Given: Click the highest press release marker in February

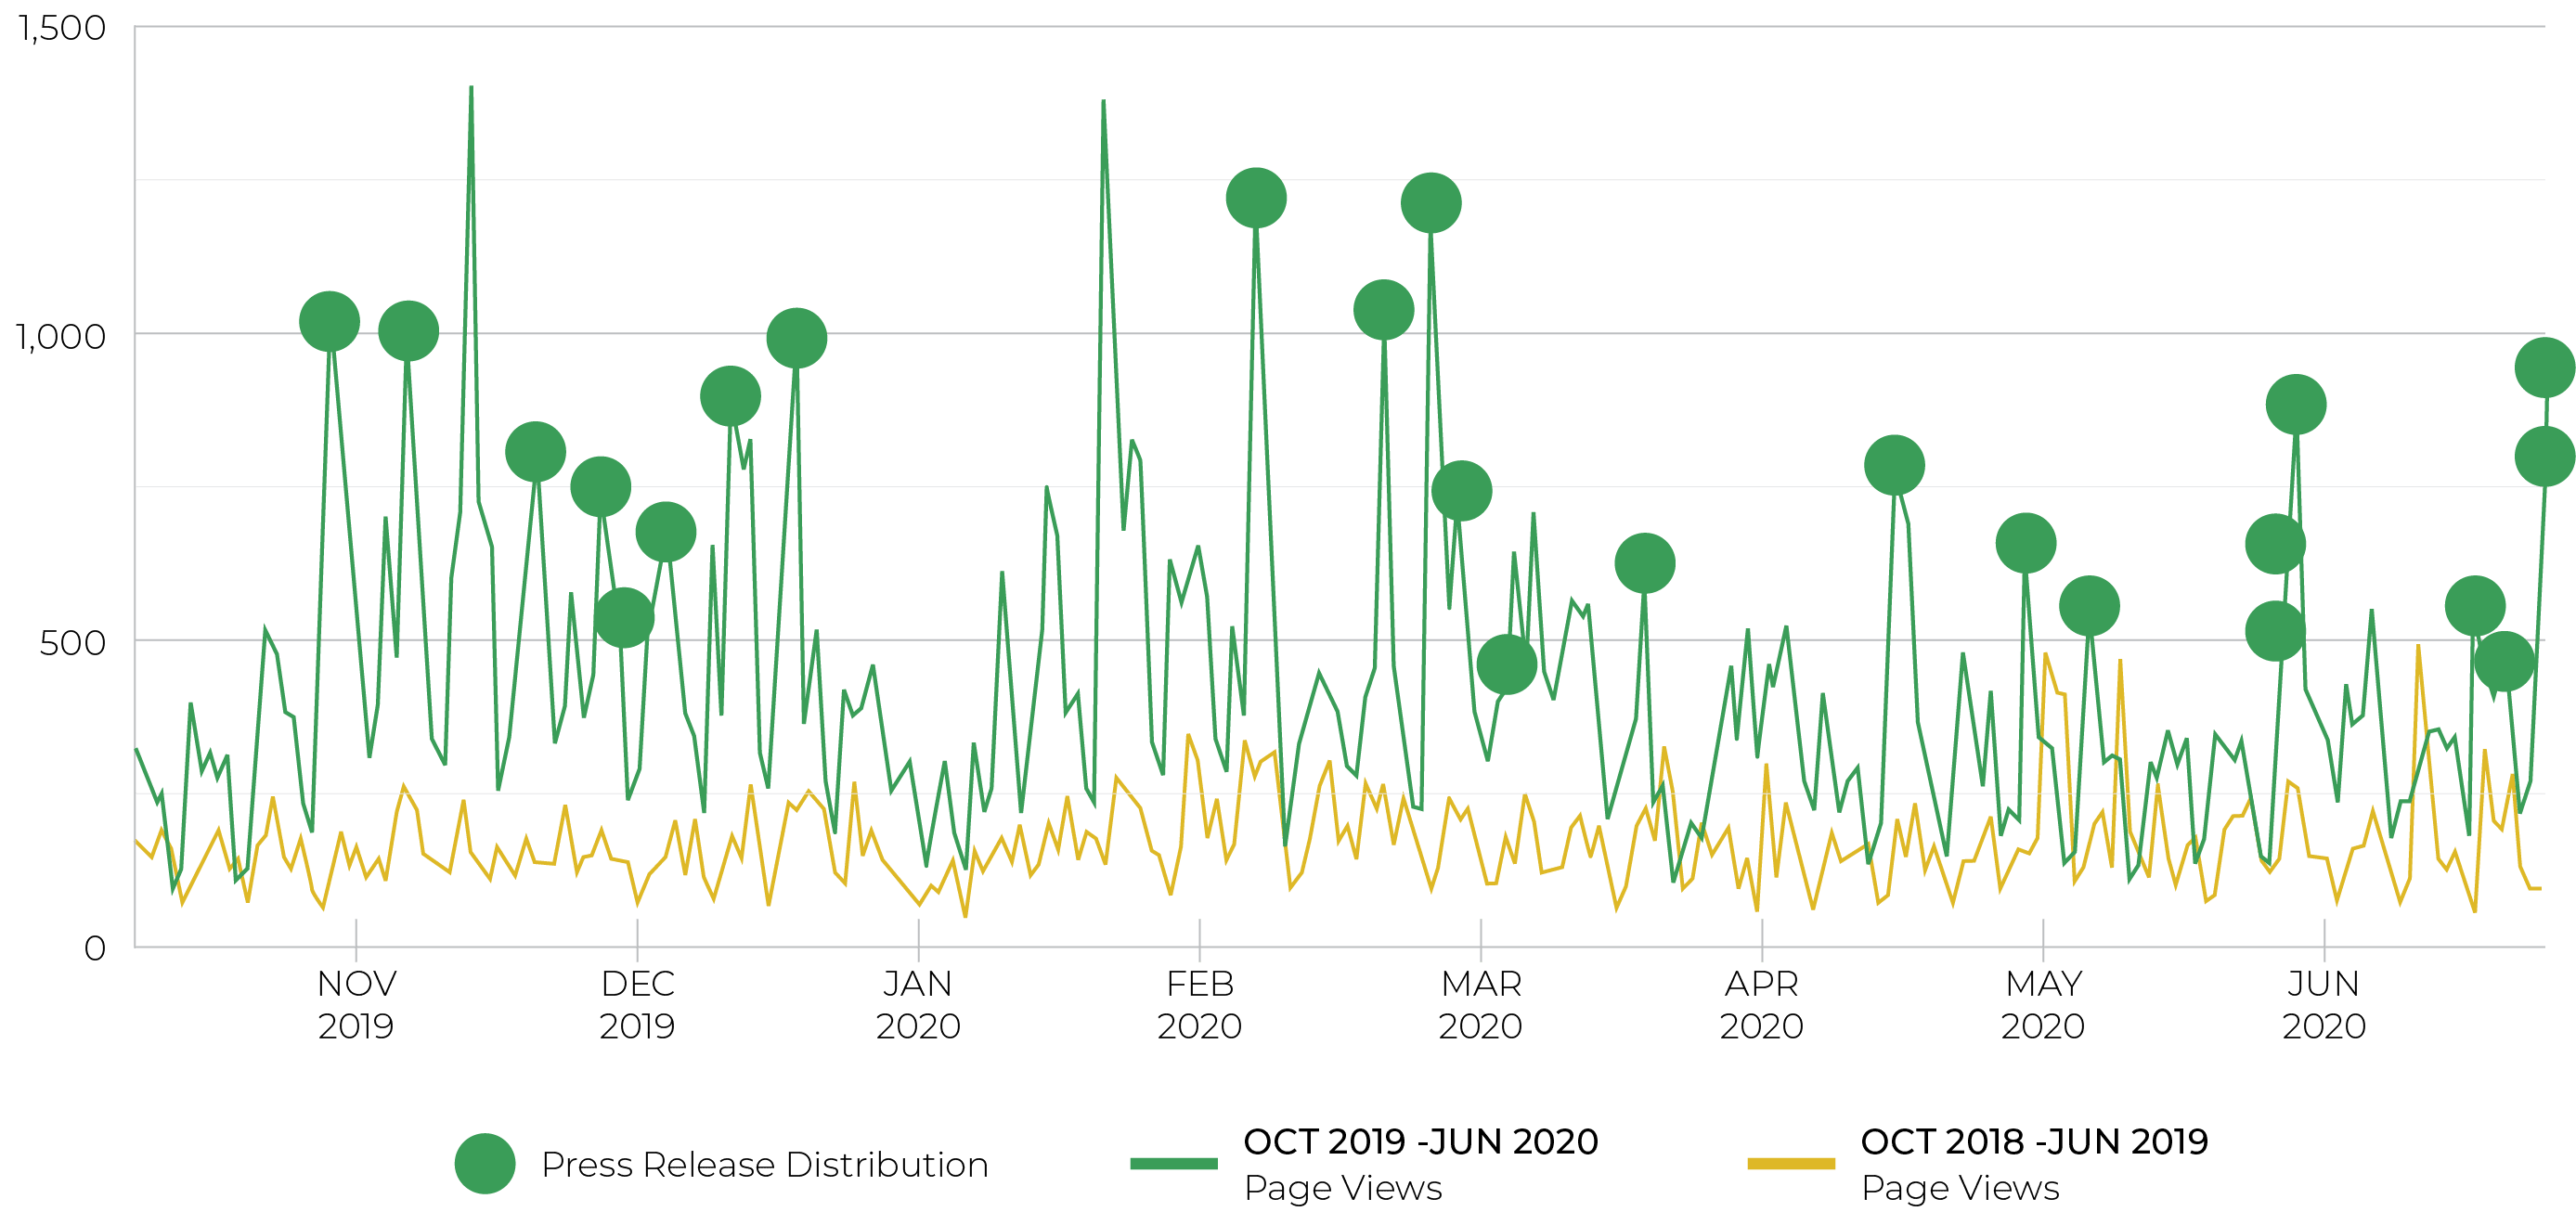Looking at the screenshot, I should [1256, 198].
